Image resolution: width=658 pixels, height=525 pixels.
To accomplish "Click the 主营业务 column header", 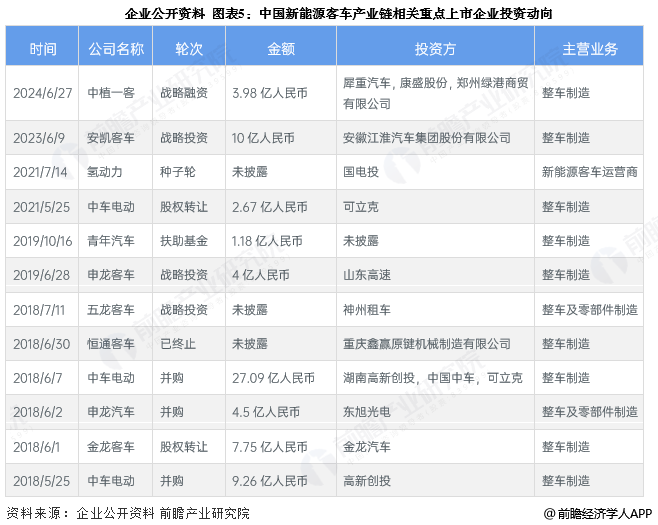I will pyautogui.click(x=589, y=46).
